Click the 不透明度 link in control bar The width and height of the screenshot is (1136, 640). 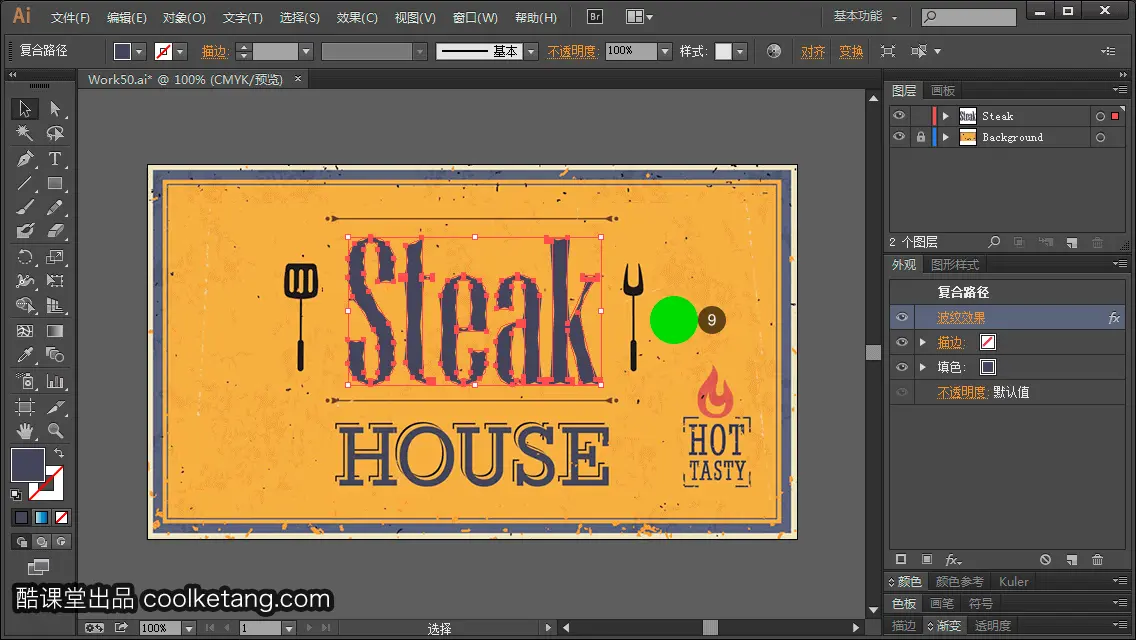pyautogui.click(x=572, y=51)
